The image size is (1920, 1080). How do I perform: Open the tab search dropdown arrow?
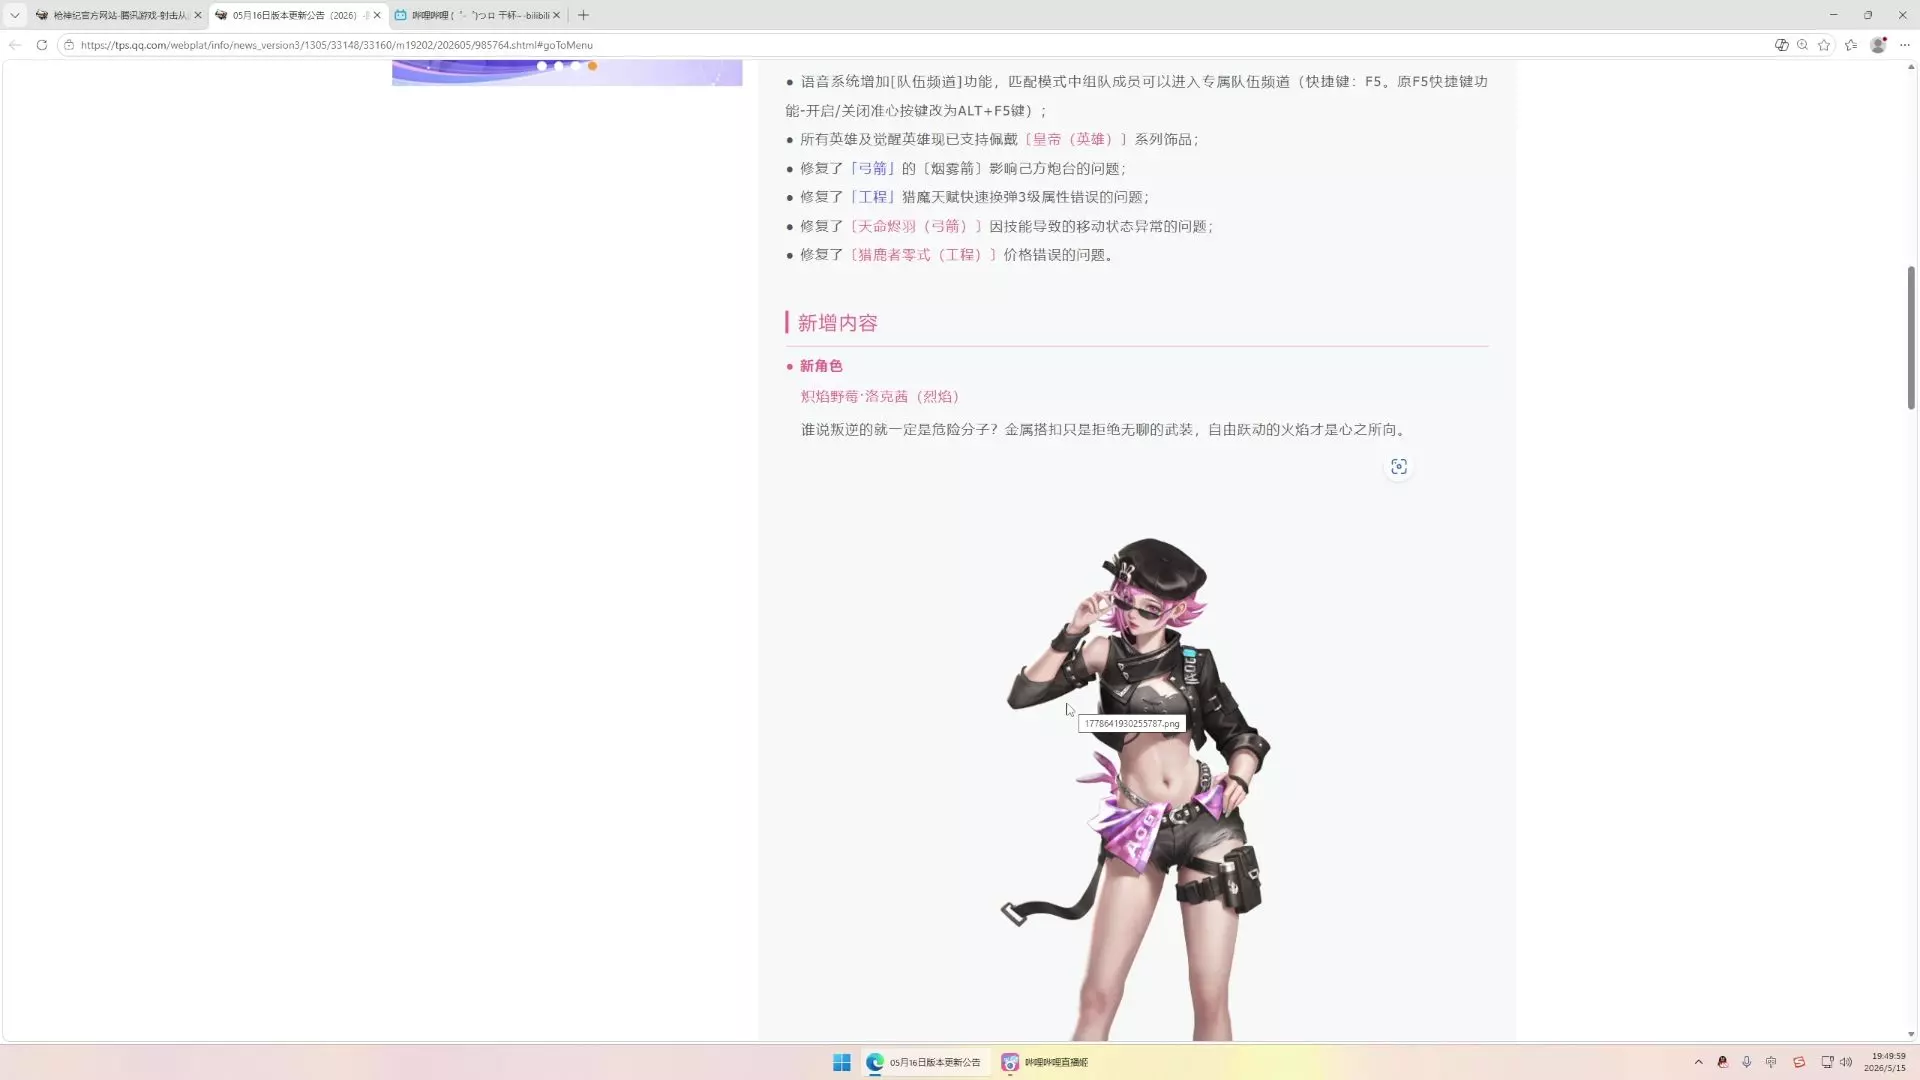pyautogui.click(x=14, y=15)
